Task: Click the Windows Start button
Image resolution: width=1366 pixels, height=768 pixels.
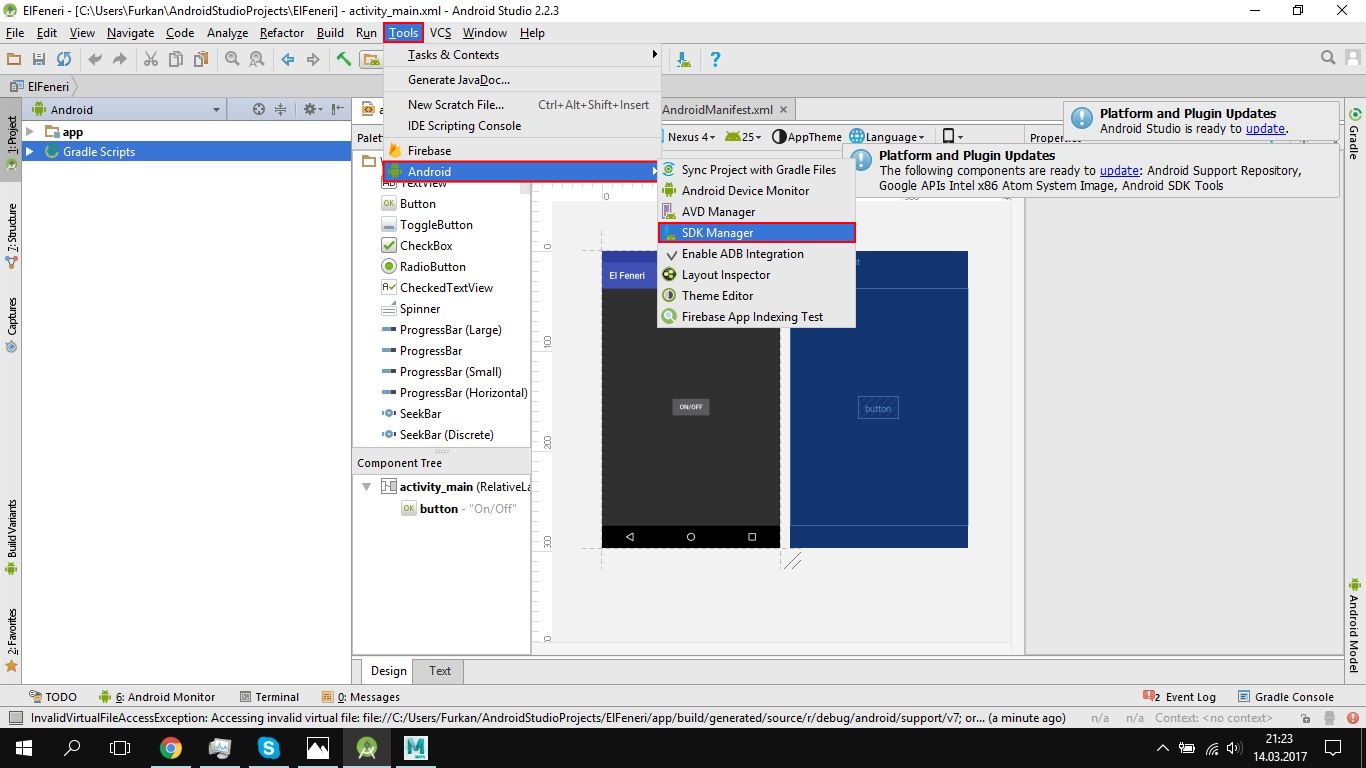Action: 24,747
